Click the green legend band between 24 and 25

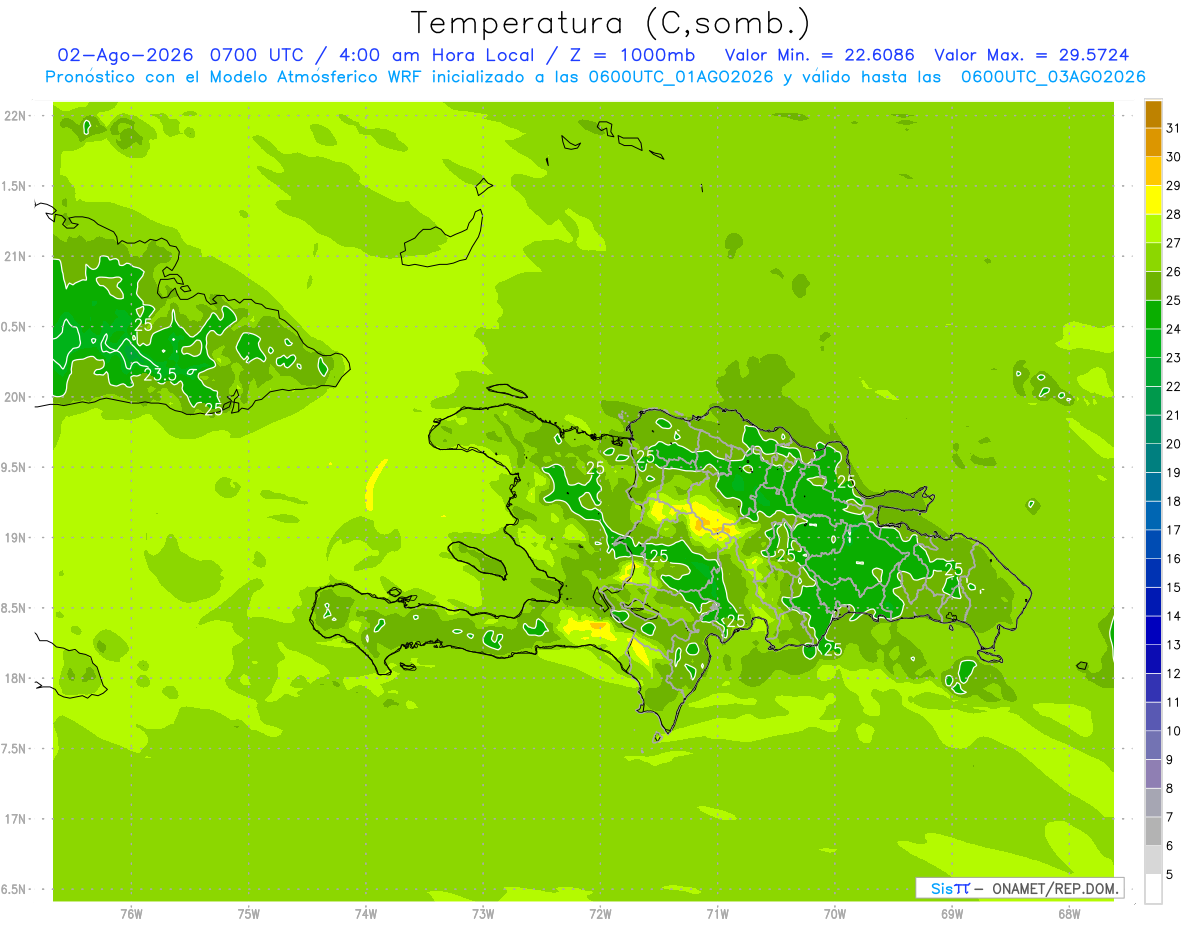1153,314
